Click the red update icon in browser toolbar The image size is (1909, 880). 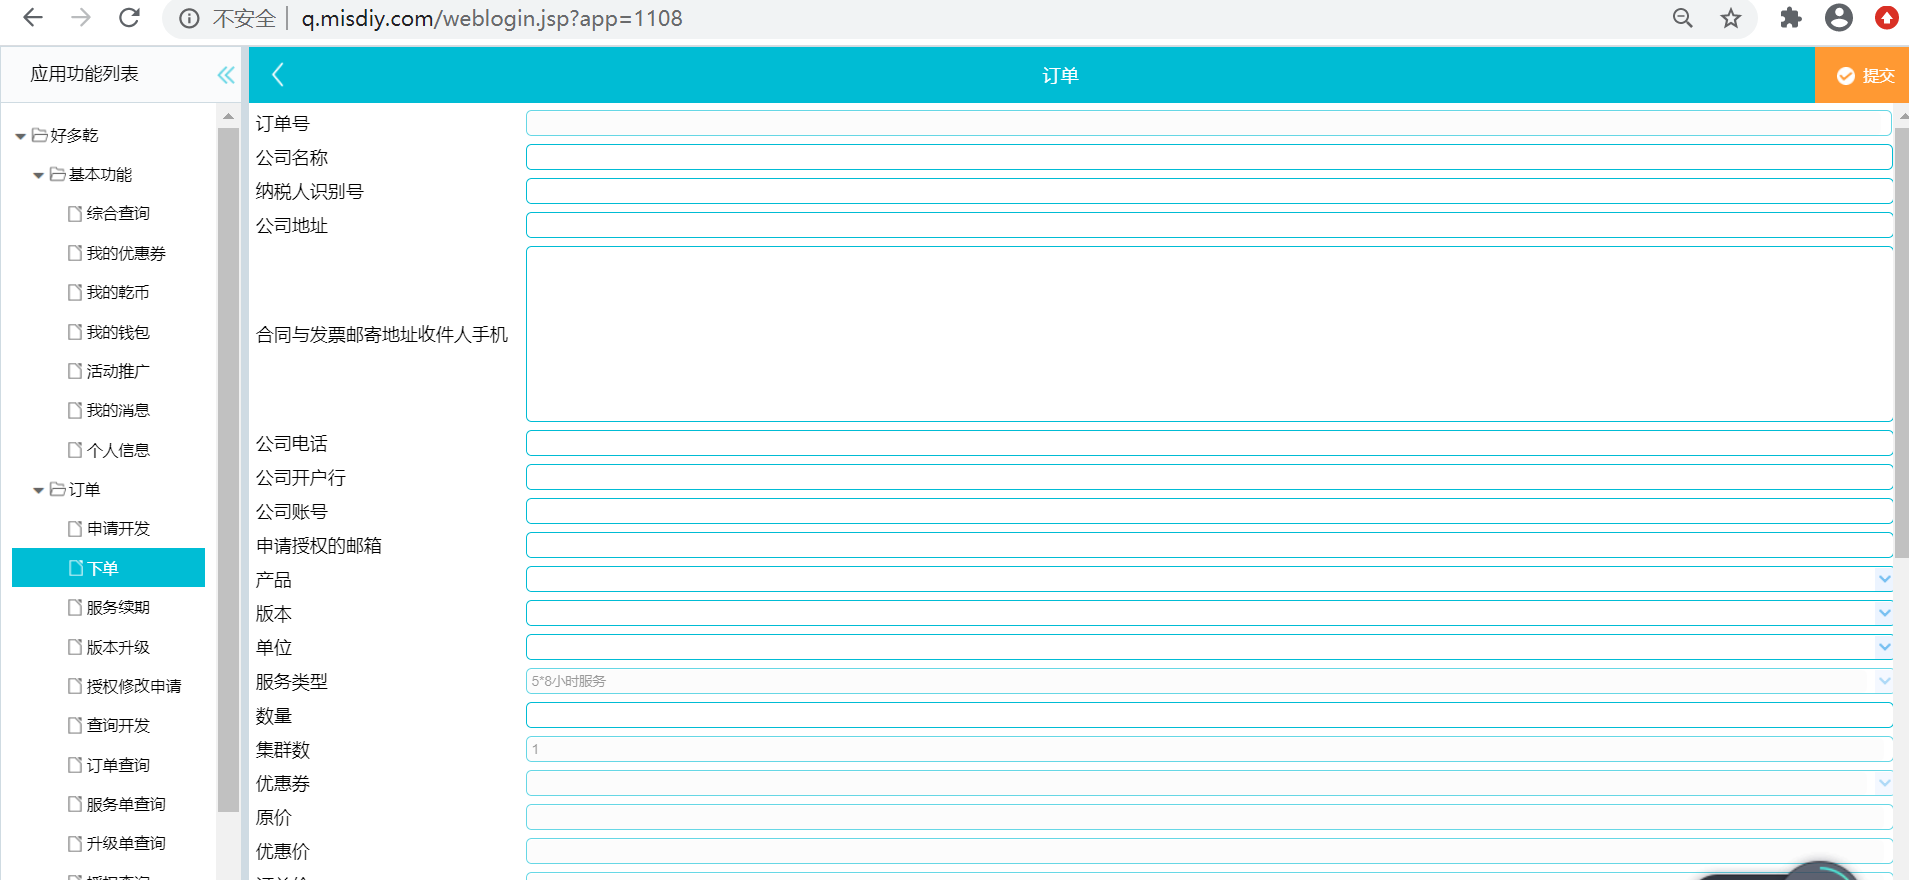[x=1886, y=18]
